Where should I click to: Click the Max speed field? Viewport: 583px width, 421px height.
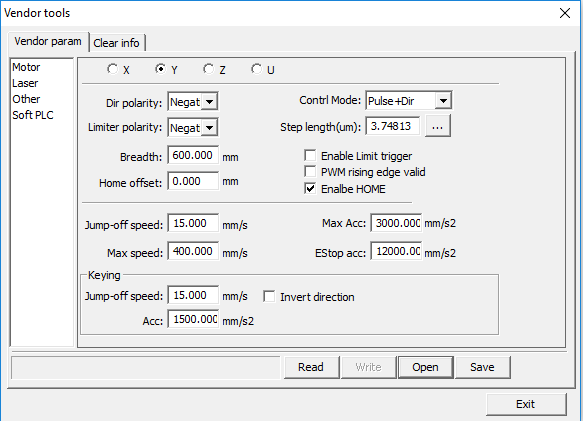tap(193, 251)
